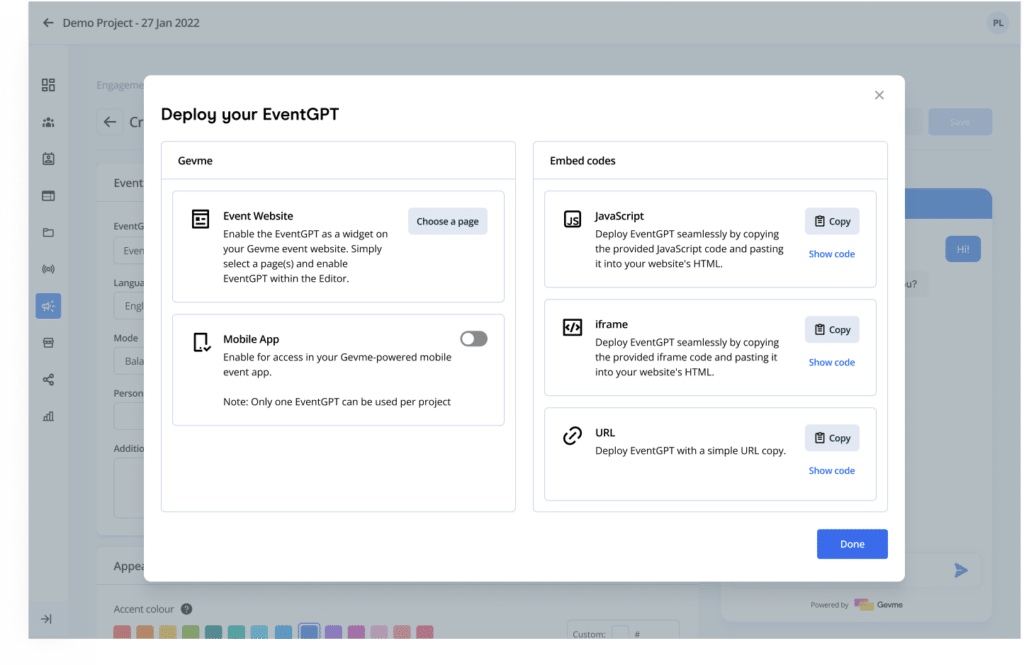The height and width of the screenshot is (665, 1024).
Task: Open the engagement megaphone sidebar icon
Action: point(48,306)
